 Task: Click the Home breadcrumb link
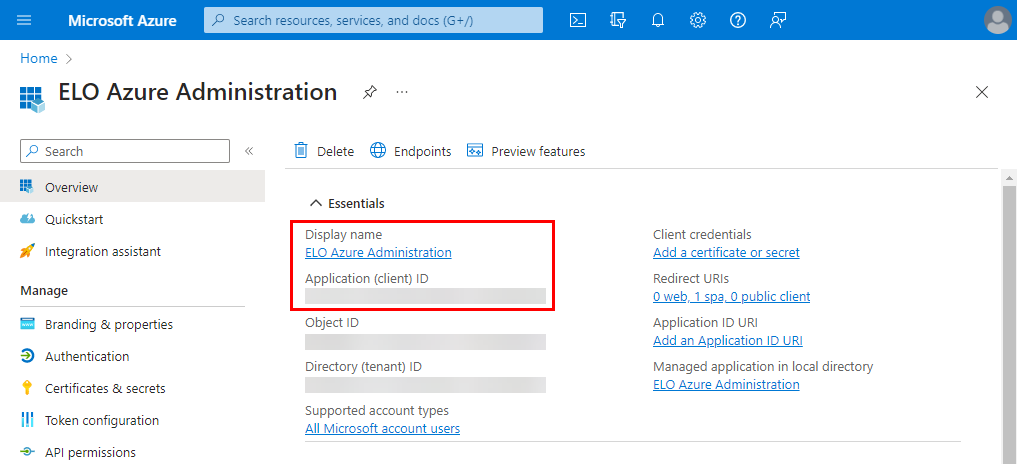click(39, 58)
